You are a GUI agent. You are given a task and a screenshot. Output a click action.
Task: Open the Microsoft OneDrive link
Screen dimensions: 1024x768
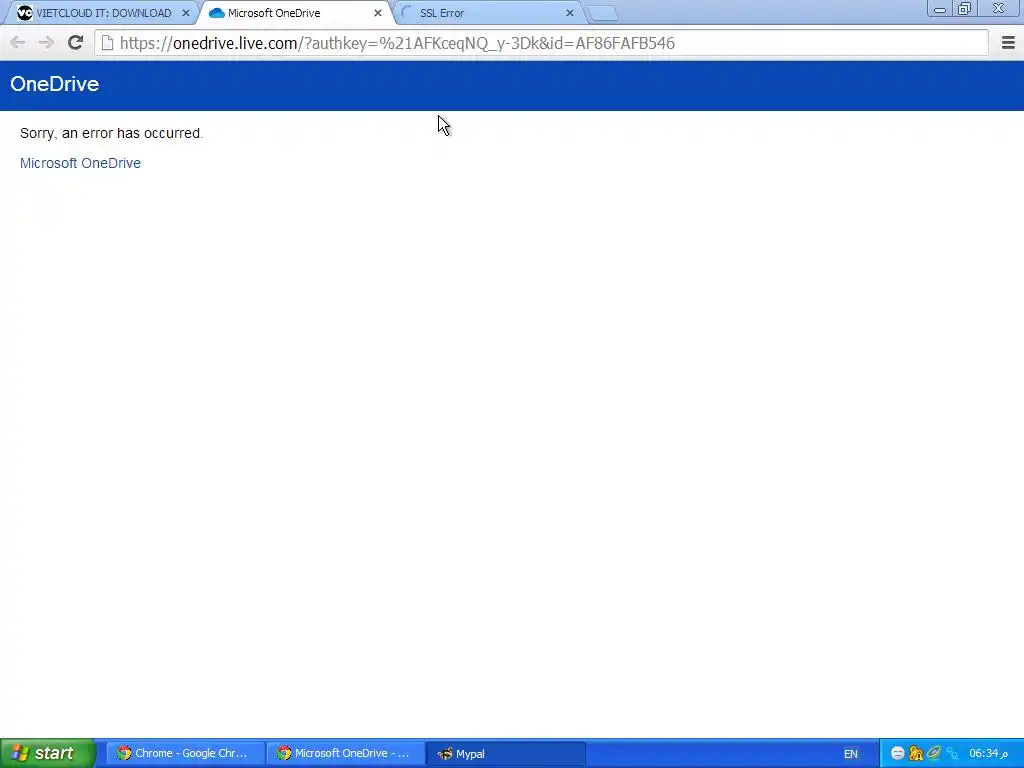tap(80, 163)
